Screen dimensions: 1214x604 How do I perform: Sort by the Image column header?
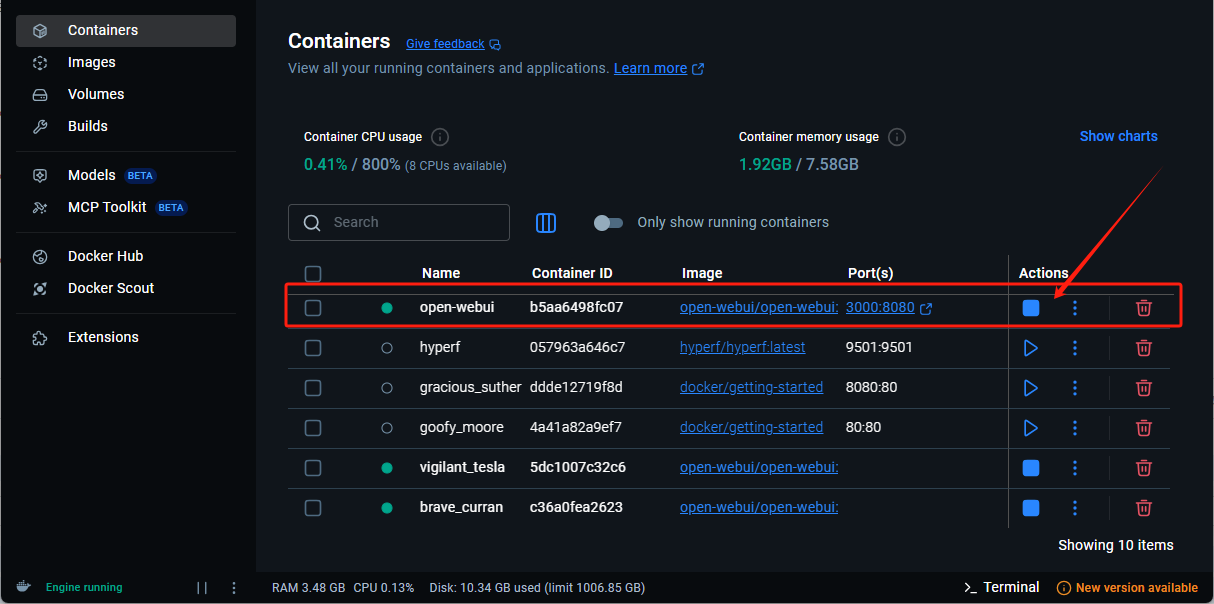pos(702,274)
